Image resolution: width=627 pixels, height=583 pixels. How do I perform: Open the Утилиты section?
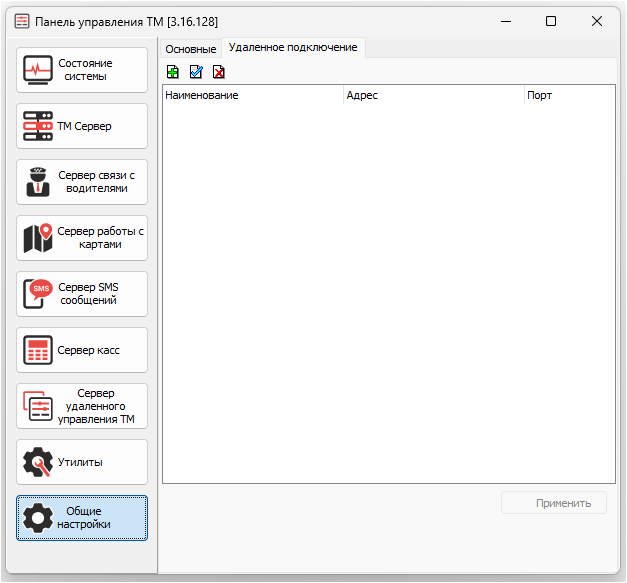click(x=82, y=462)
